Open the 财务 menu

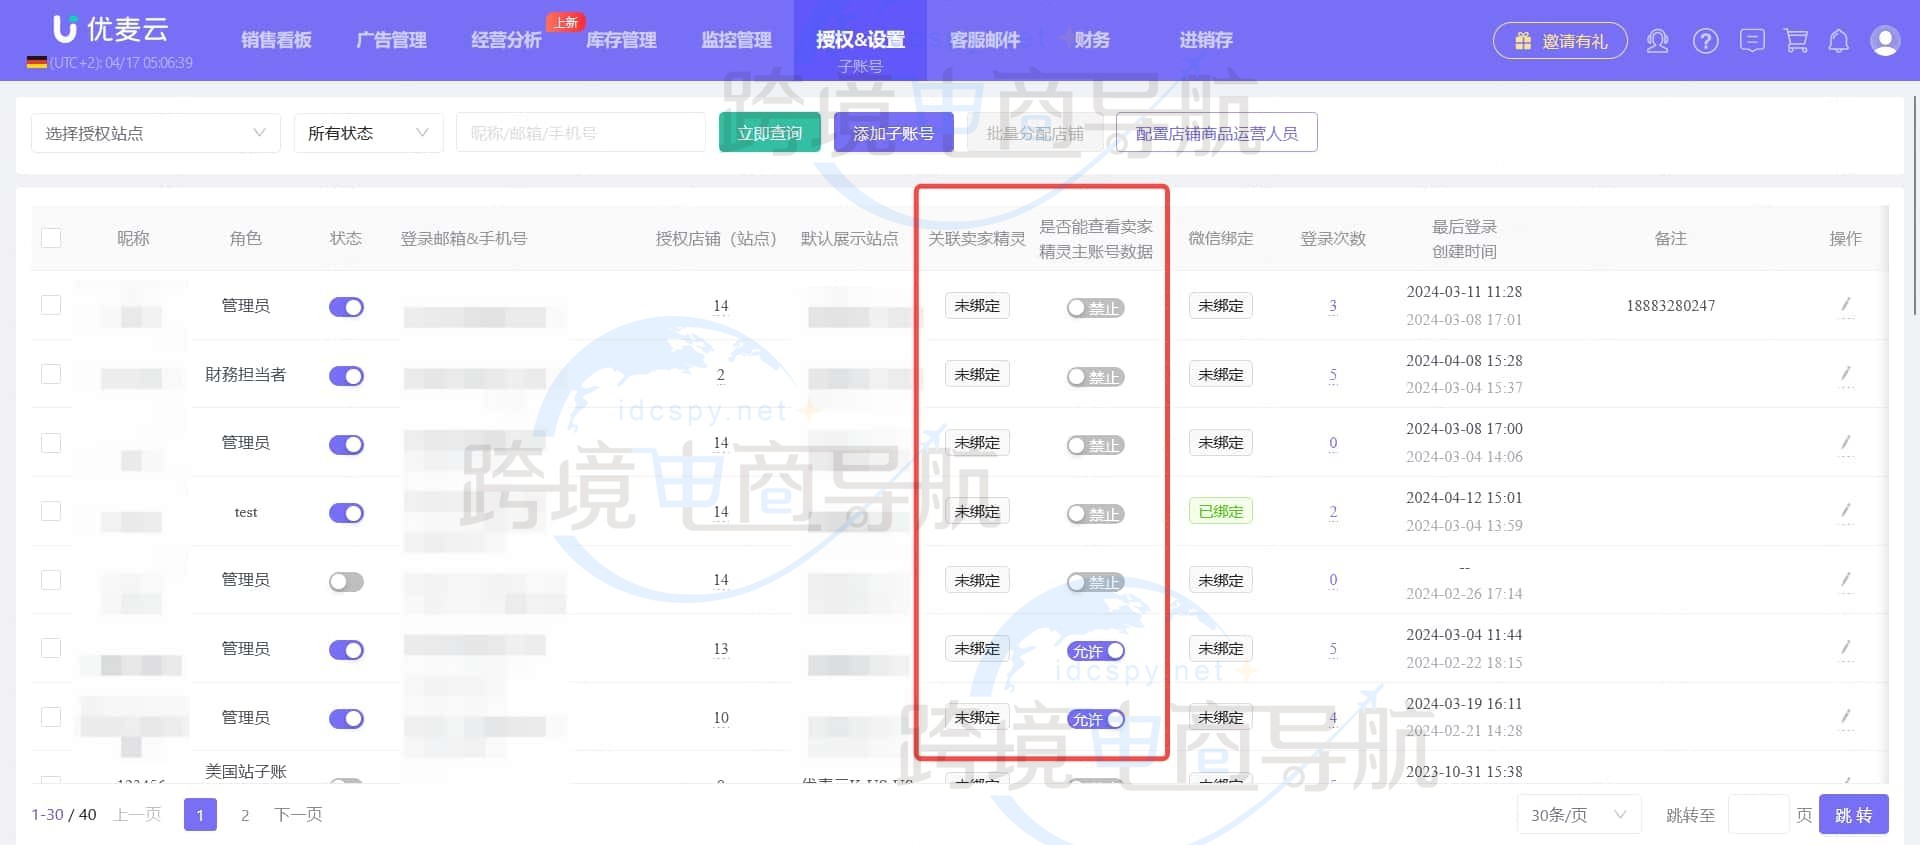click(x=1091, y=40)
